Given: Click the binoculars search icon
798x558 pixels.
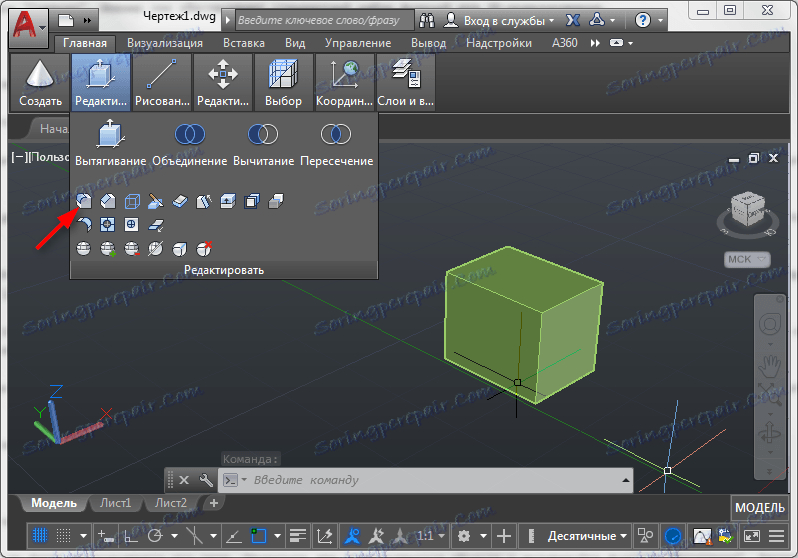Looking at the screenshot, I should click(427, 20).
